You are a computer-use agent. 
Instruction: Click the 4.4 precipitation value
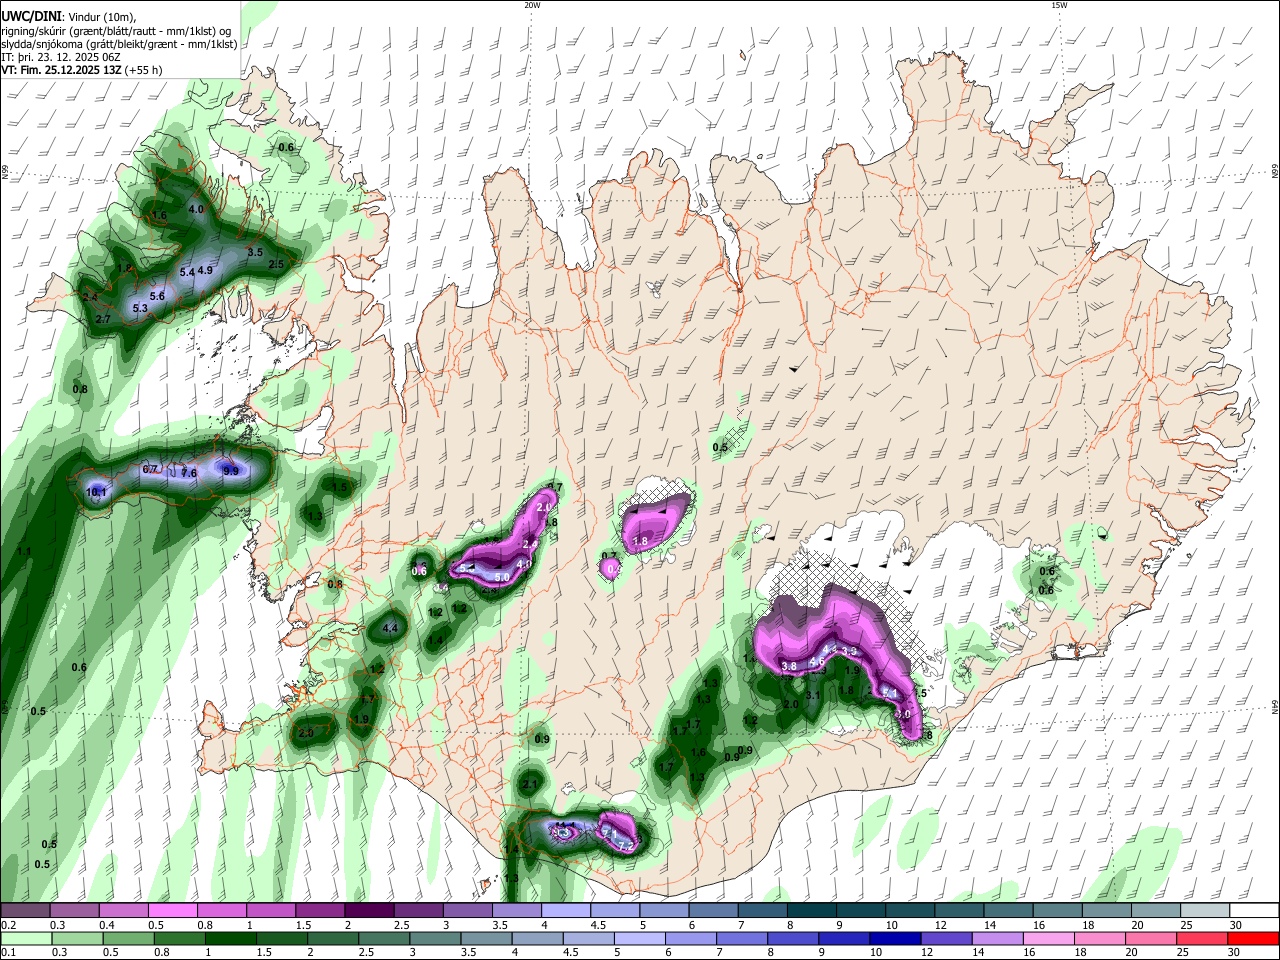point(391,628)
